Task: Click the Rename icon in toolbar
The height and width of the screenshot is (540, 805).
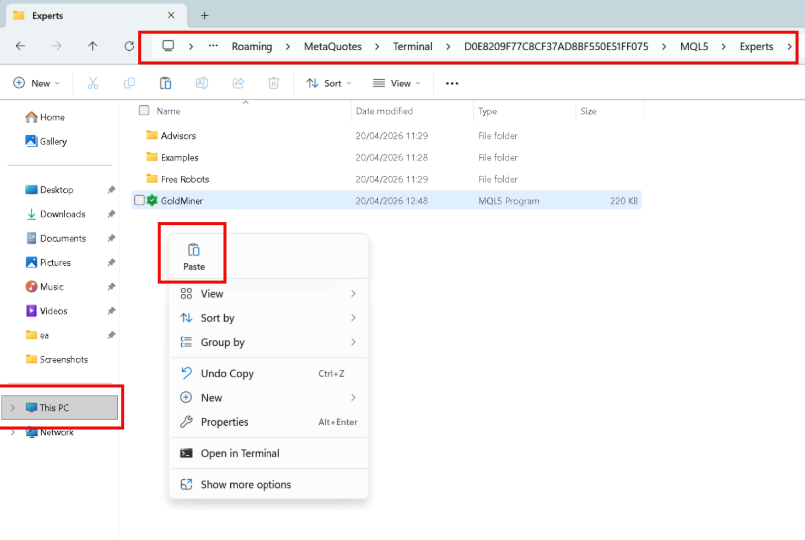Action: point(202,83)
